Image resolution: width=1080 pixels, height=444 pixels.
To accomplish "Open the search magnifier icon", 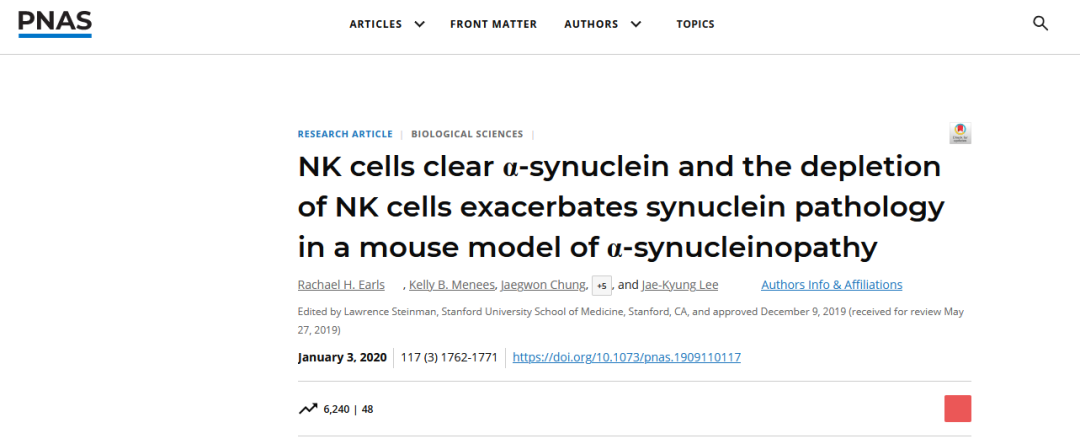I will point(1040,24).
